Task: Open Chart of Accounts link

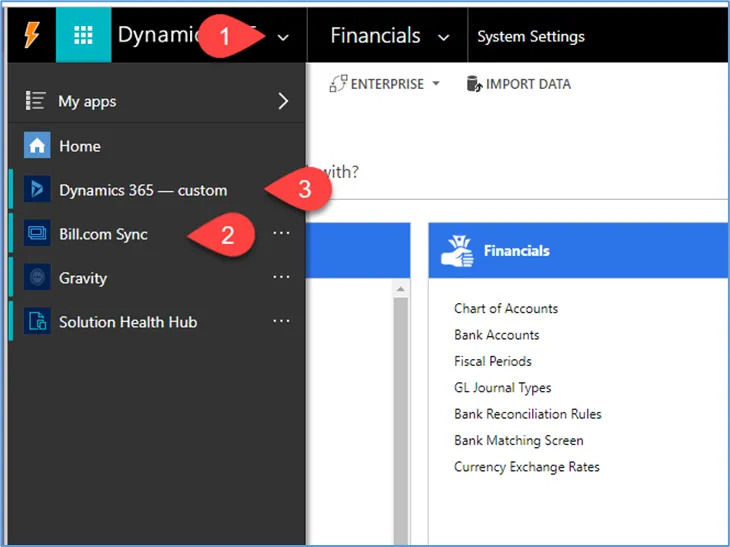Action: coord(506,308)
